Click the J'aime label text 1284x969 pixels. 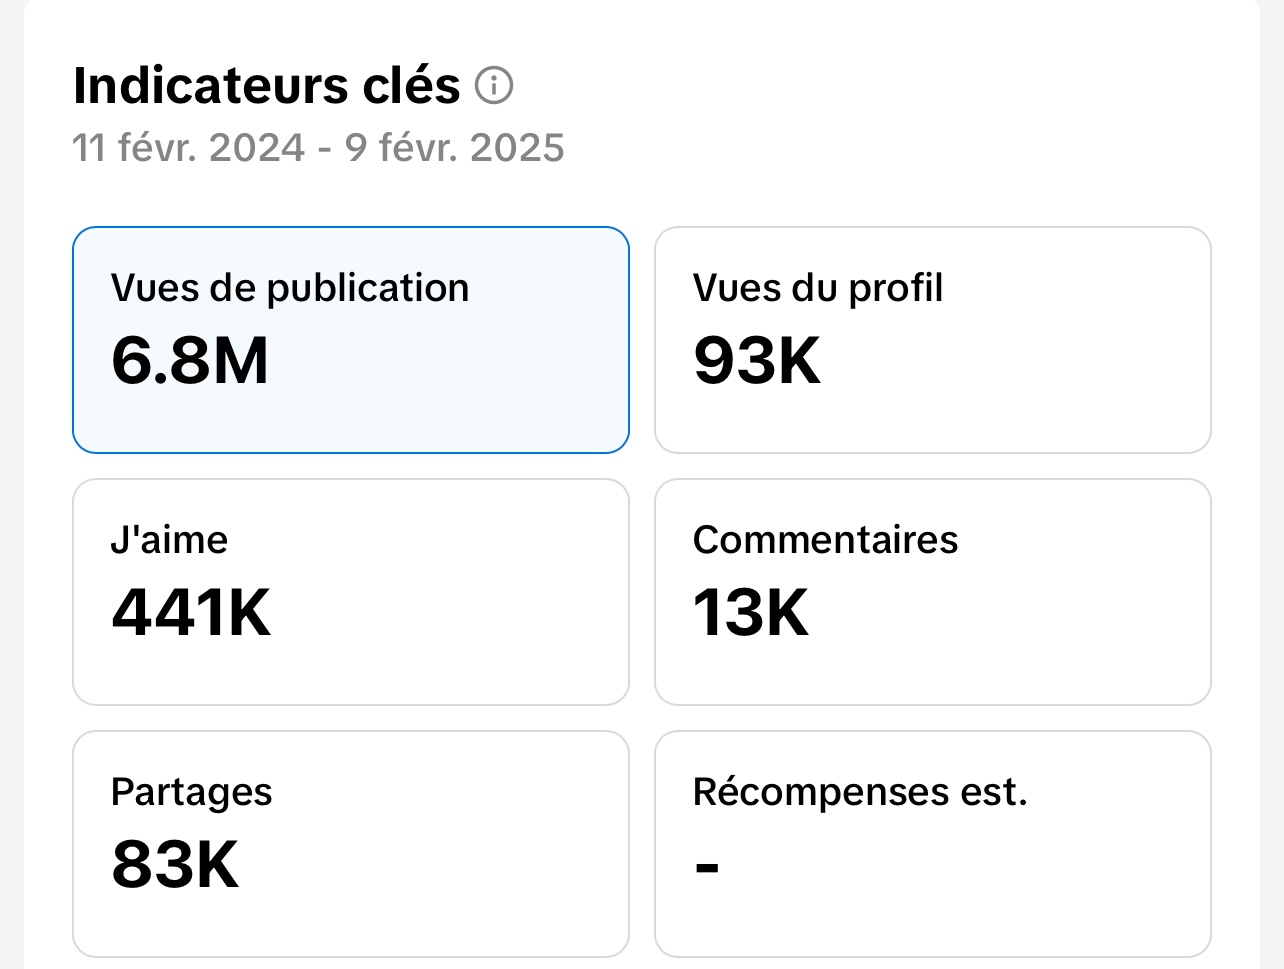click(169, 540)
